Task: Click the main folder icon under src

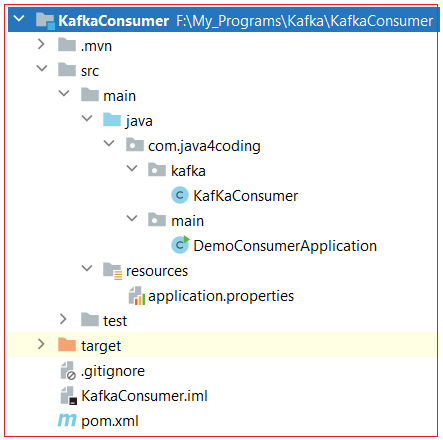Action: (x=90, y=95)
